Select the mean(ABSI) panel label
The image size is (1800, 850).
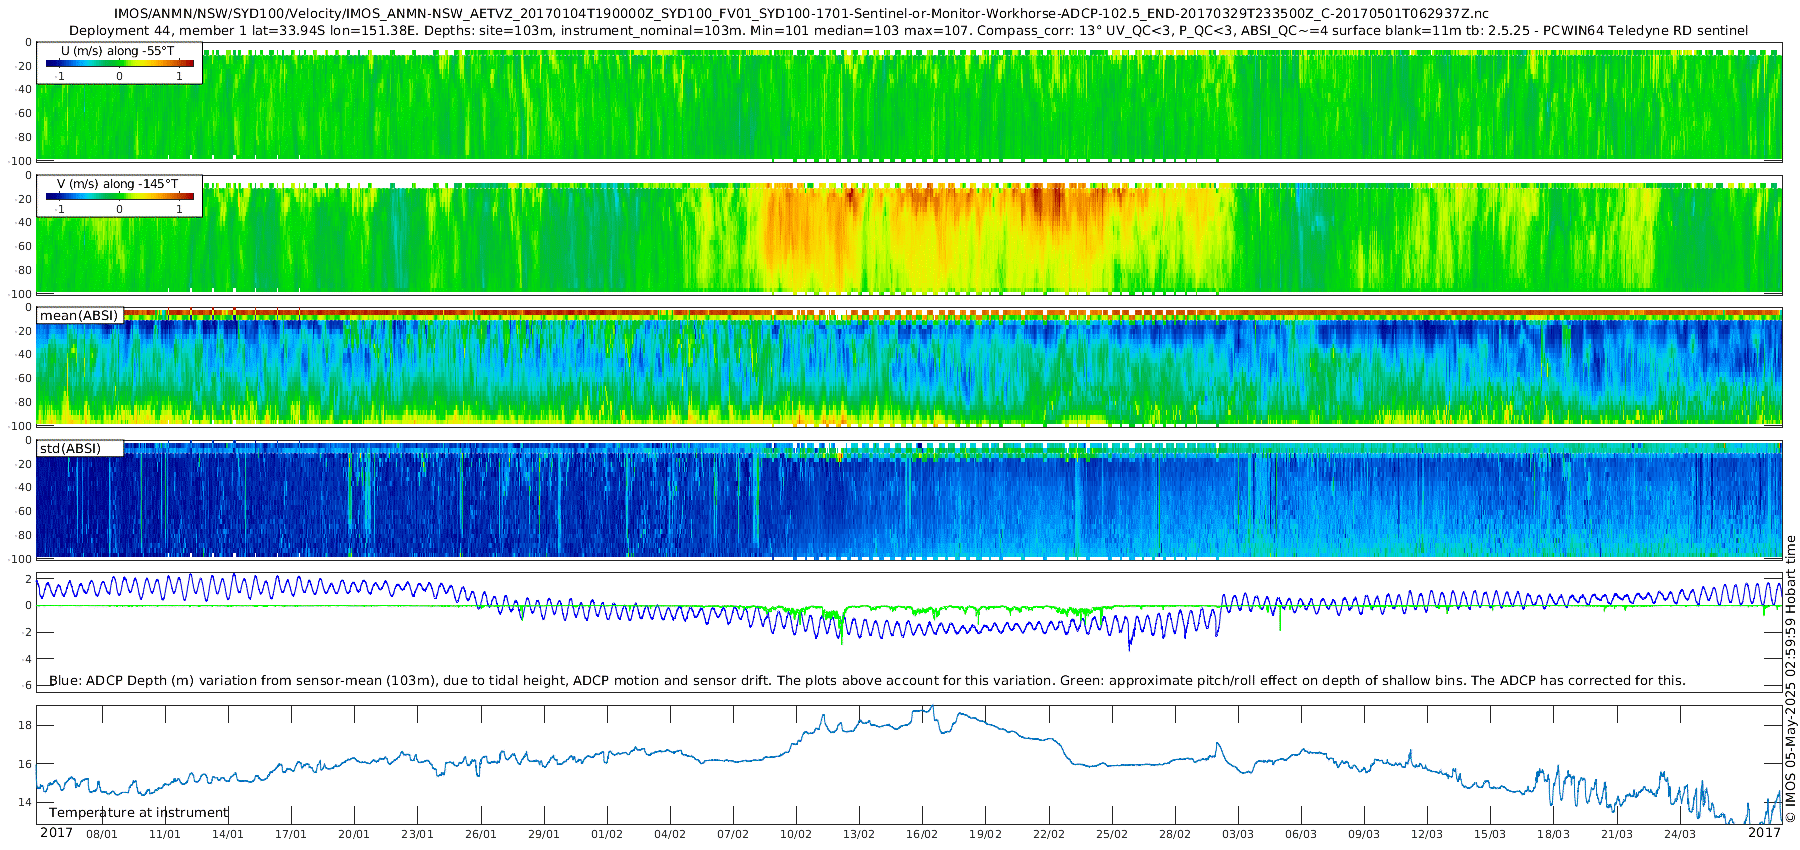(79, 315)
